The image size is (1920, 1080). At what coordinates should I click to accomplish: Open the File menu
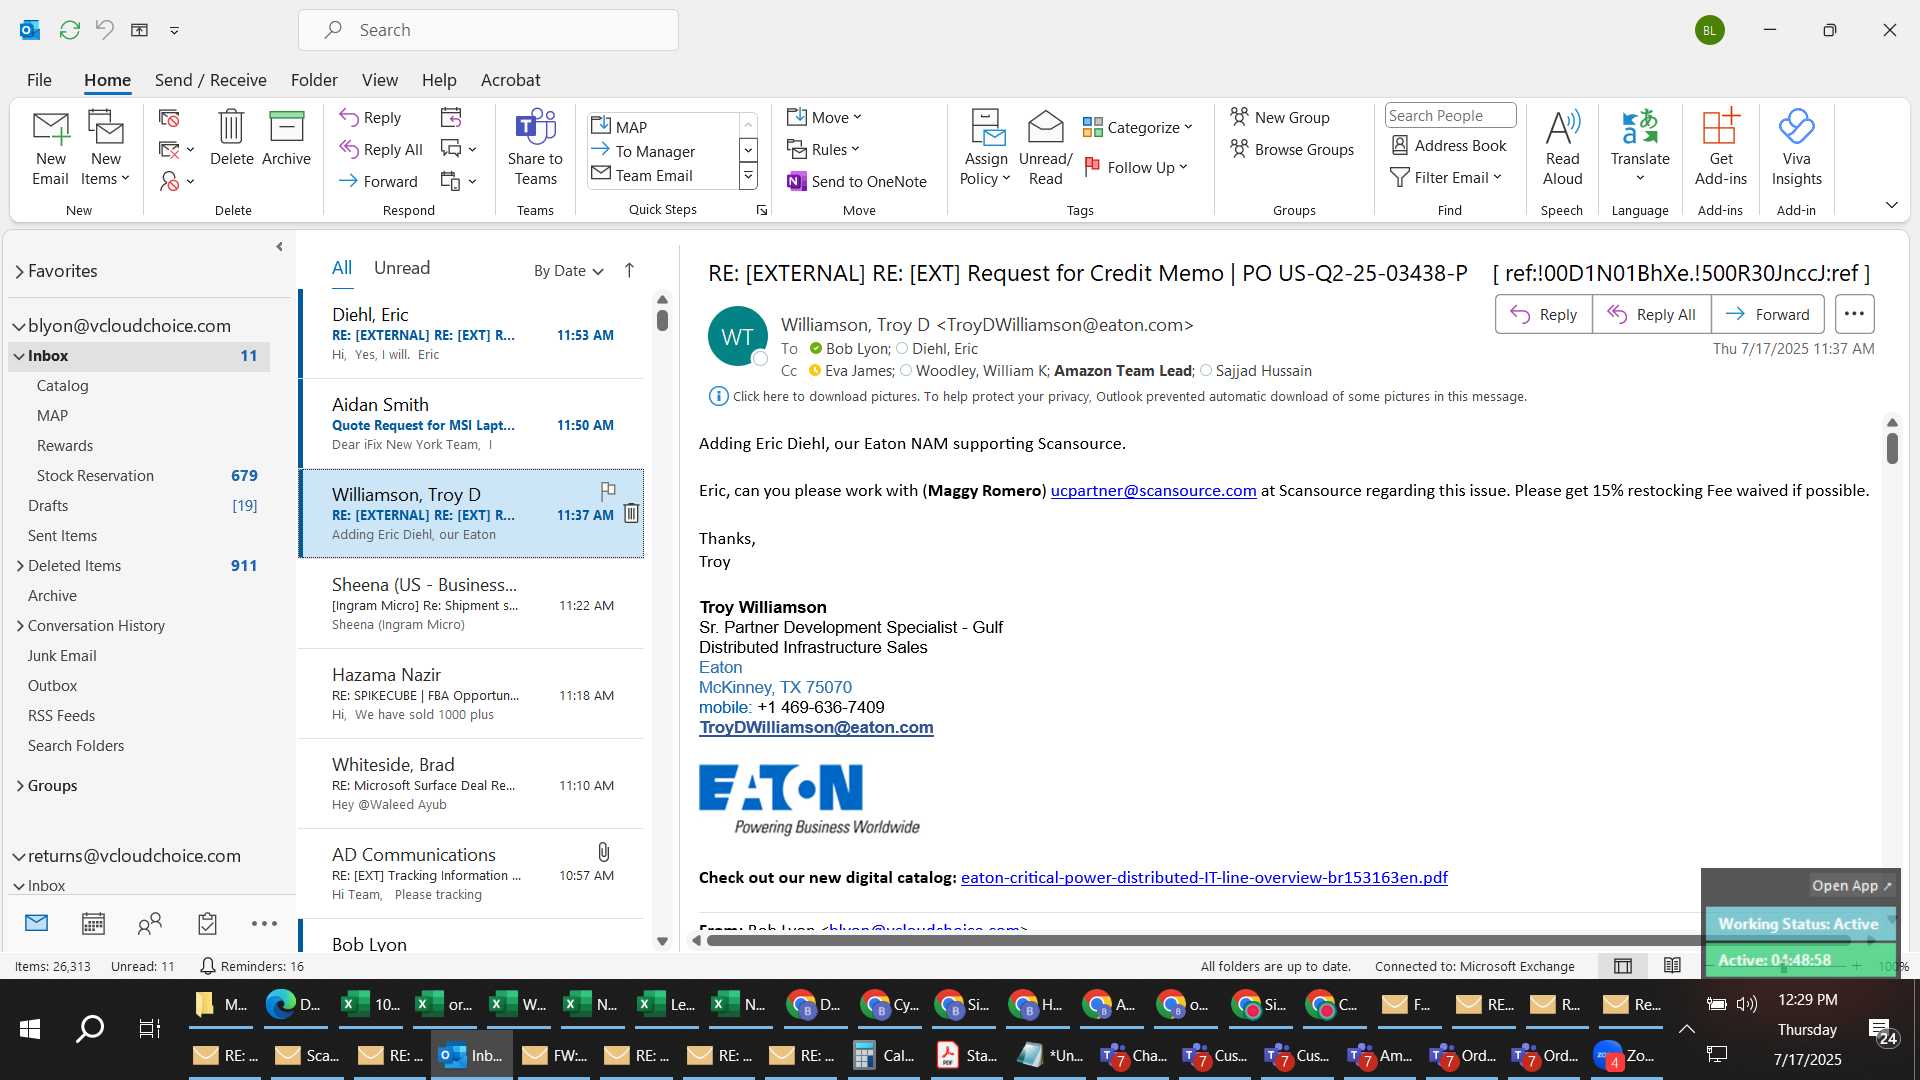click(39, 80)
